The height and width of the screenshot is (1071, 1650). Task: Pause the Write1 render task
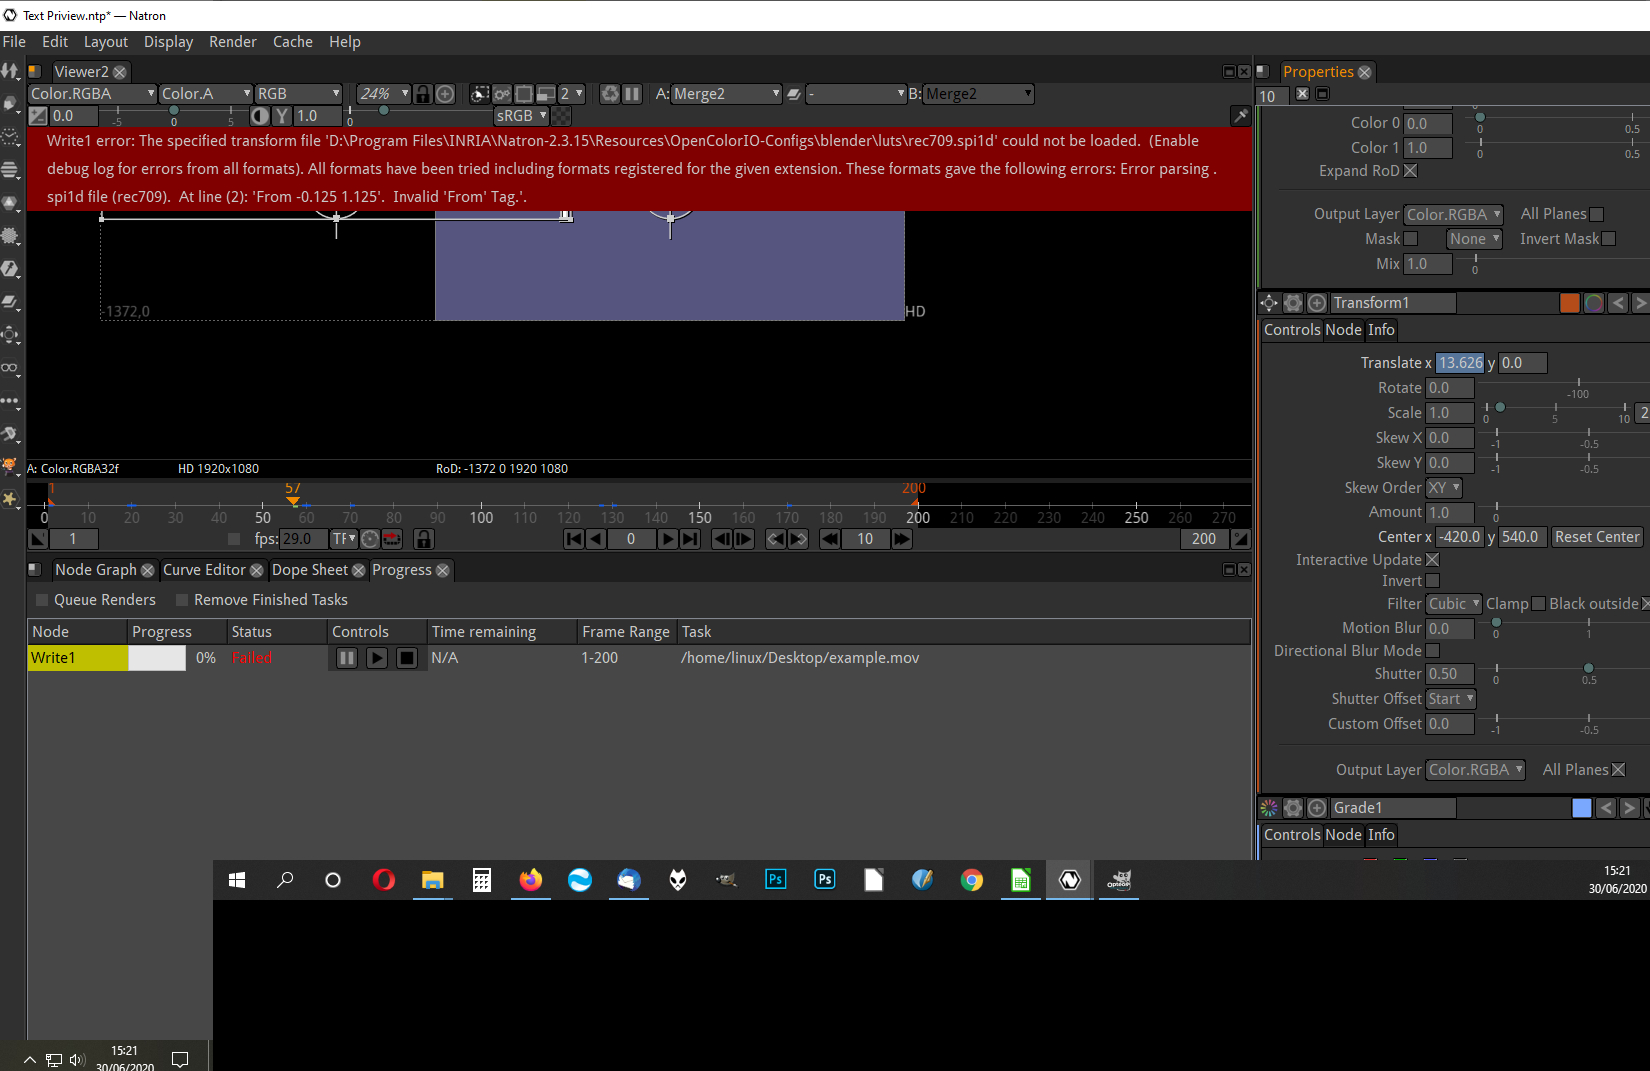[346, 658]
